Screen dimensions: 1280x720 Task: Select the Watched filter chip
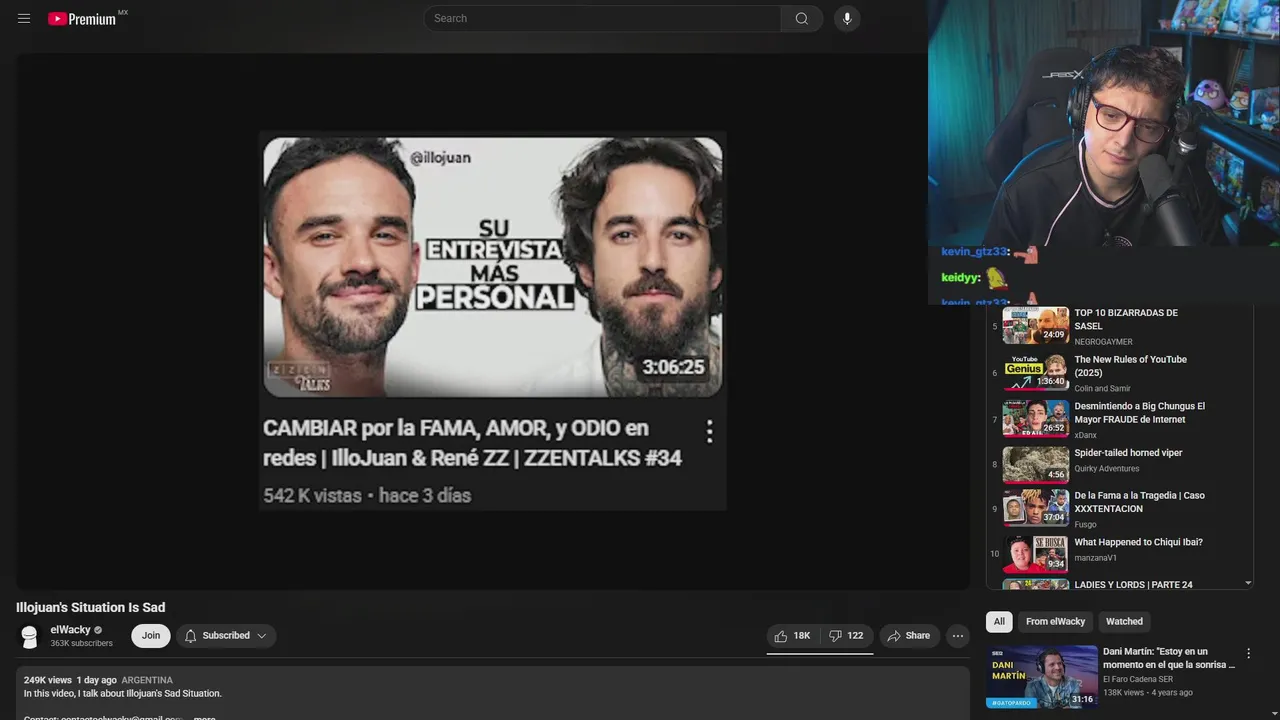coord(1124,621)
